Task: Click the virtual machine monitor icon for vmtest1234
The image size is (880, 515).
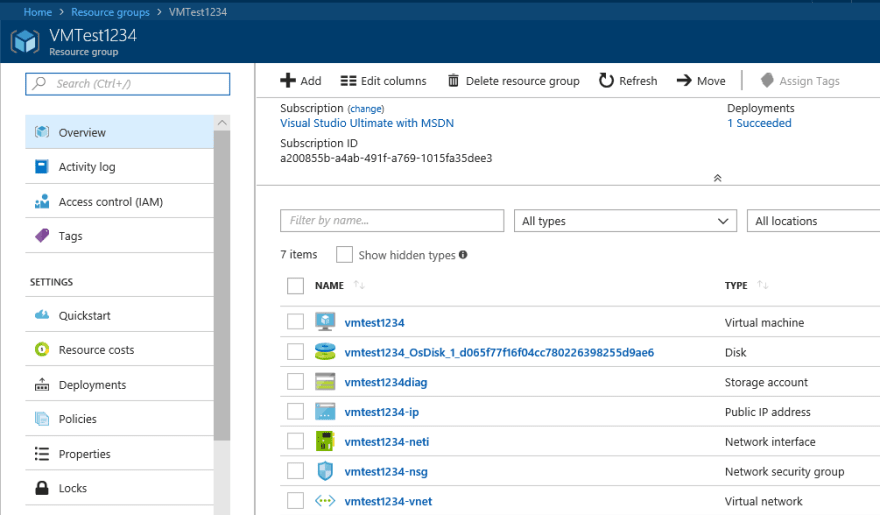Action: 325,321
